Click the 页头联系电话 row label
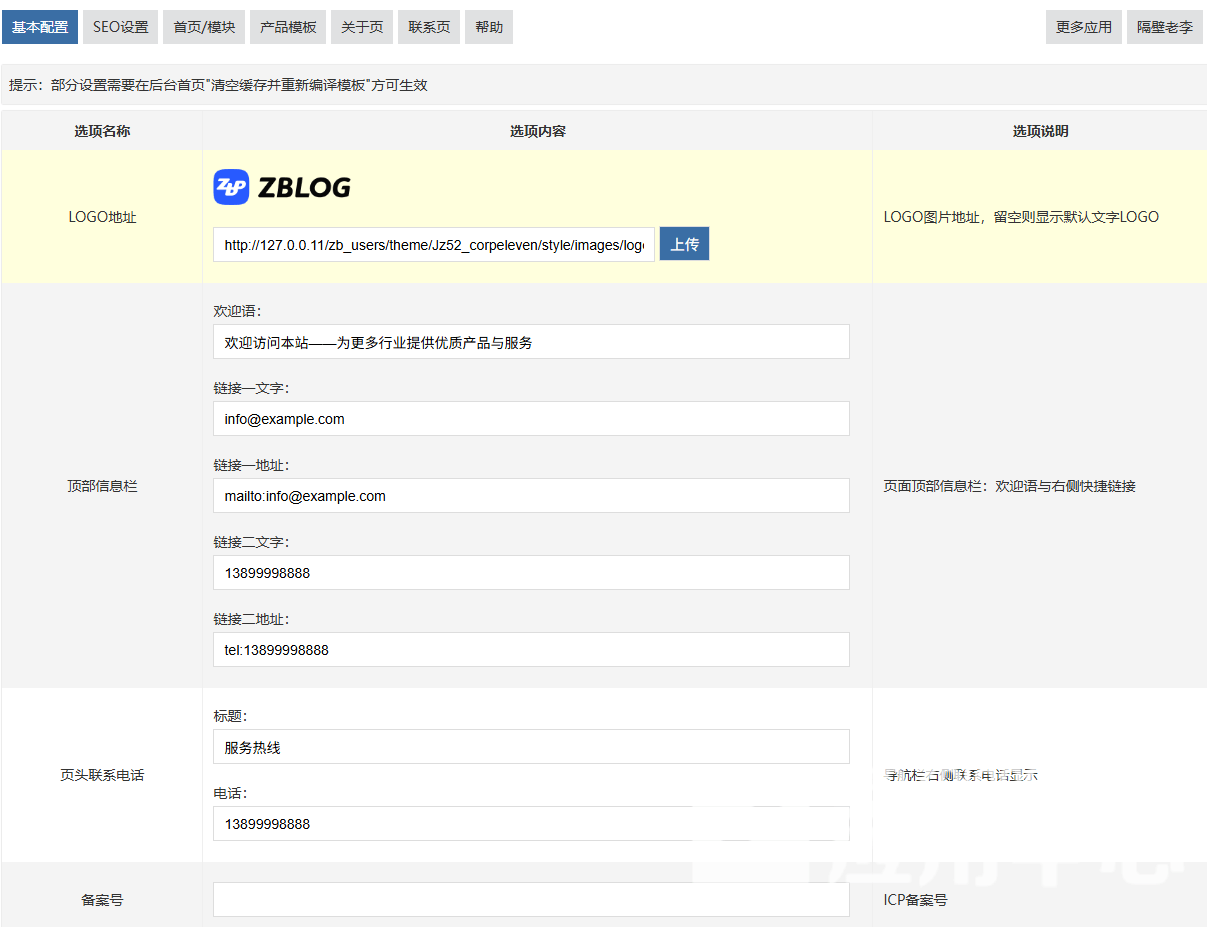Screen dimensions: 1207x927 click(x=102, y=775)
